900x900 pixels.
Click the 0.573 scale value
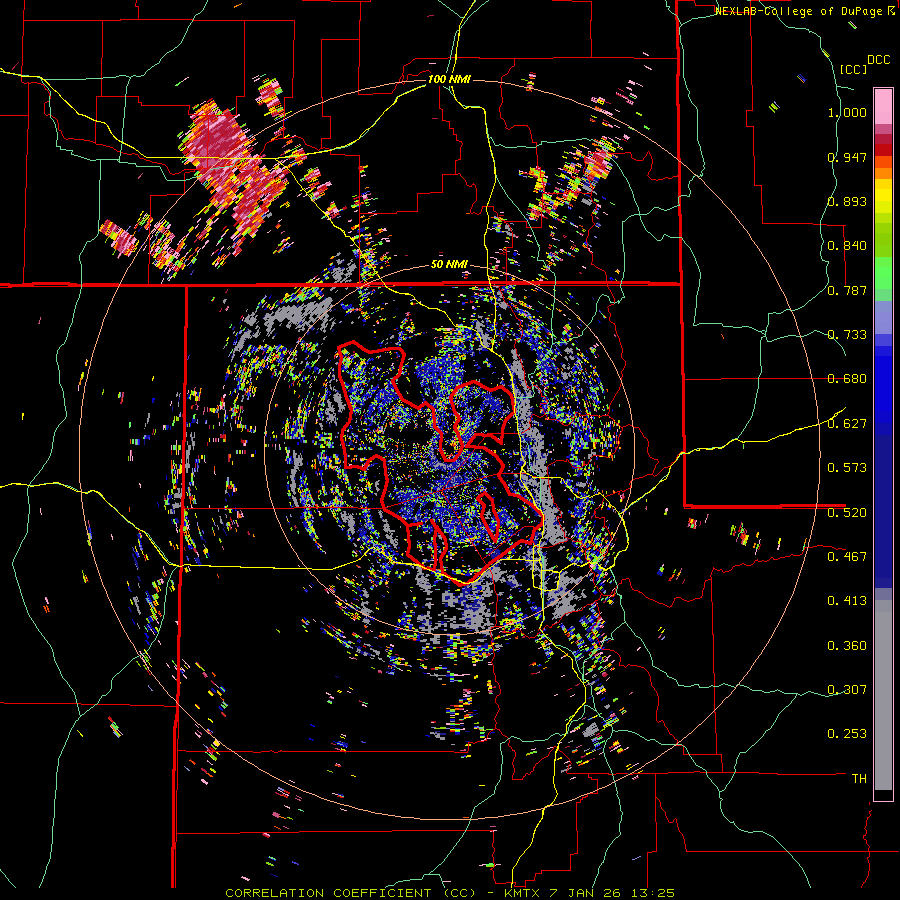[847, 468]
